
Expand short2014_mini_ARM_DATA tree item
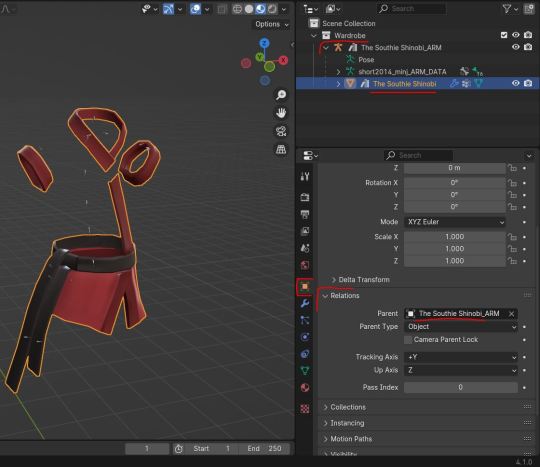(338, 72)
